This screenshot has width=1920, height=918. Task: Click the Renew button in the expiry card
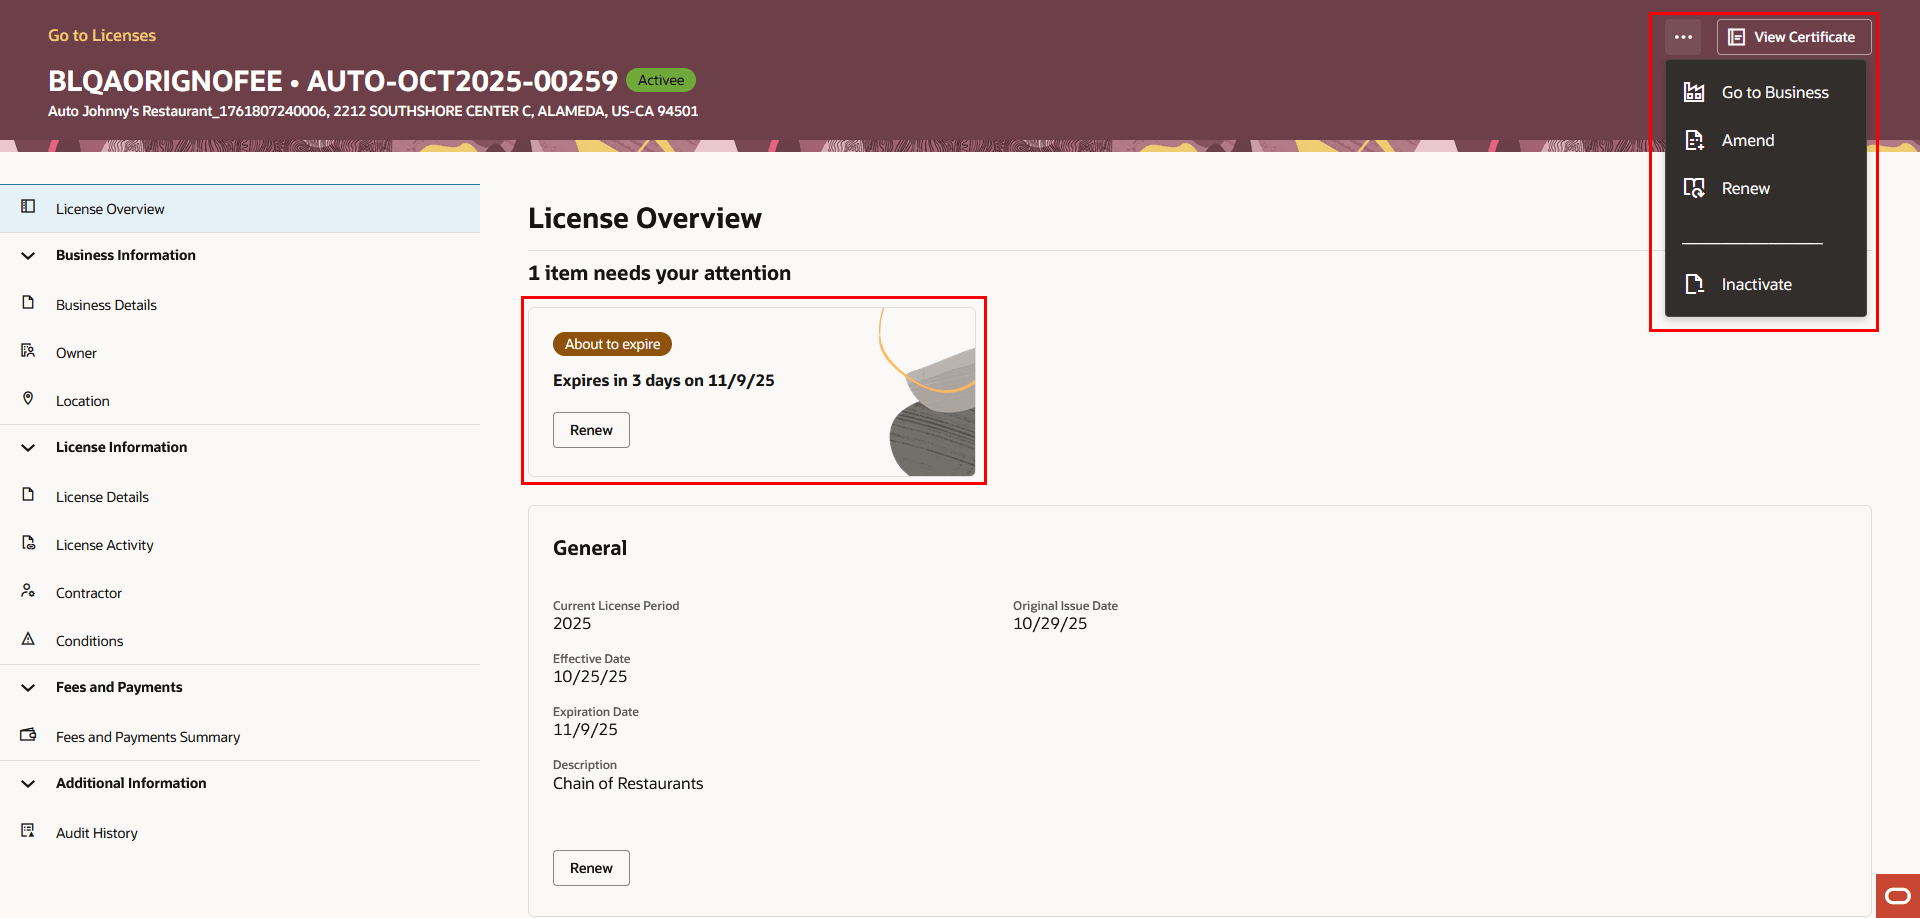point(590,429)
